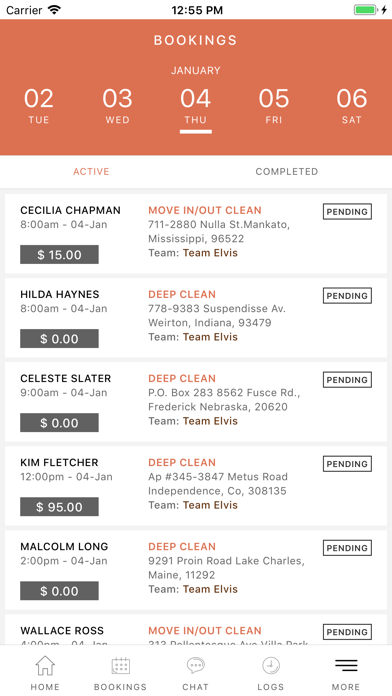Select date 05 Friday

click(274, 106)
